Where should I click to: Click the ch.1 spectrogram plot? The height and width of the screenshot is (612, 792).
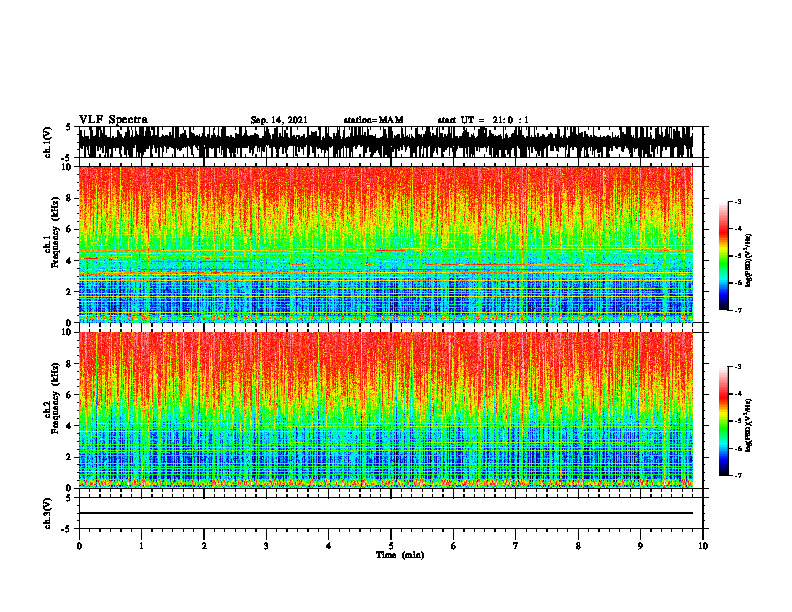(385, 244)
